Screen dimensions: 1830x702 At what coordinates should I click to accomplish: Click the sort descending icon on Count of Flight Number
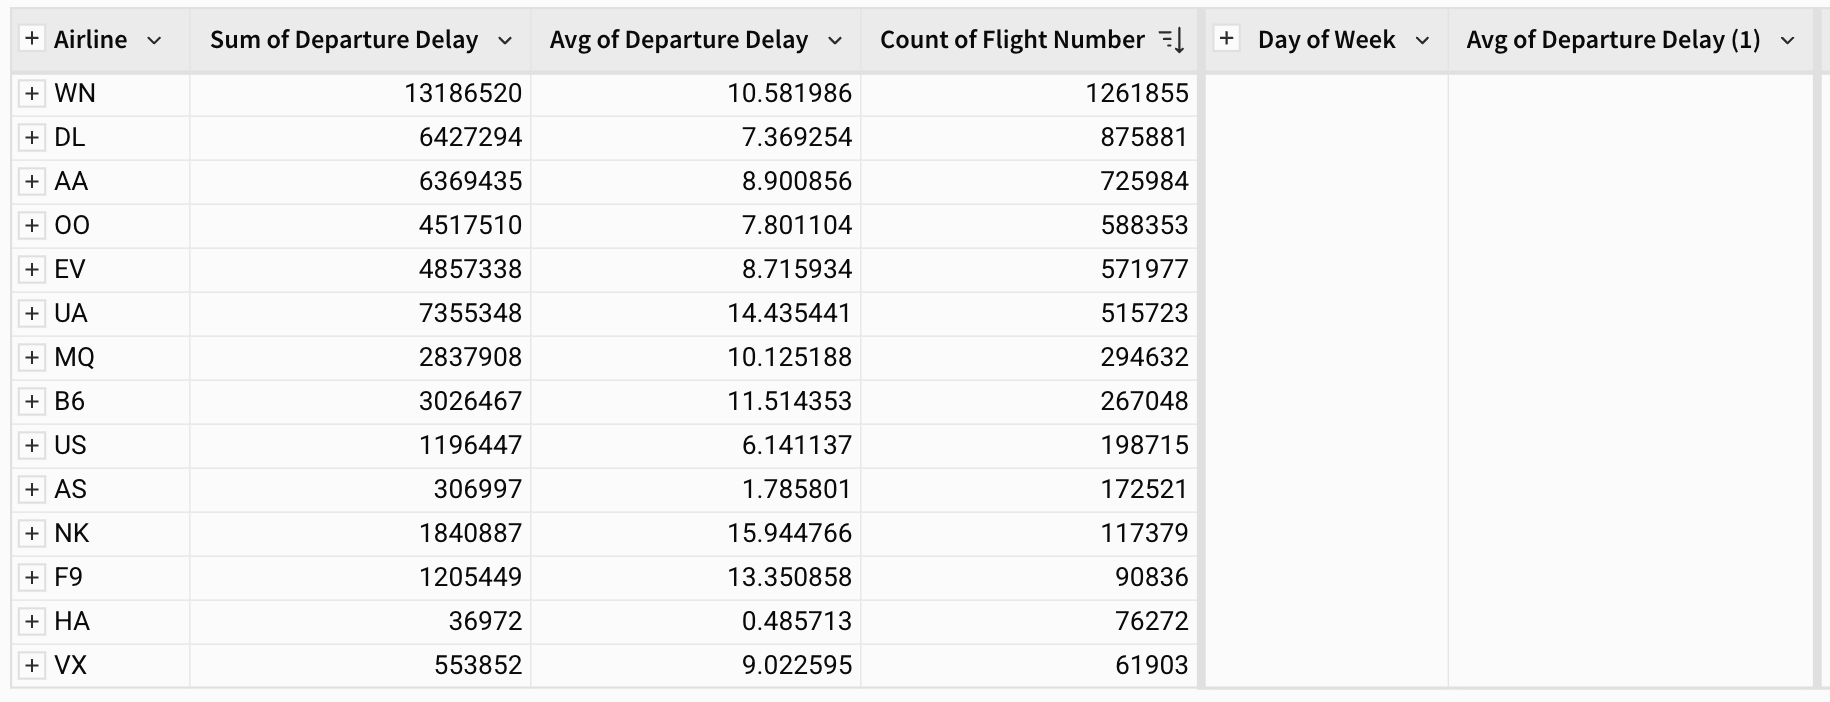click(1171, 40)
